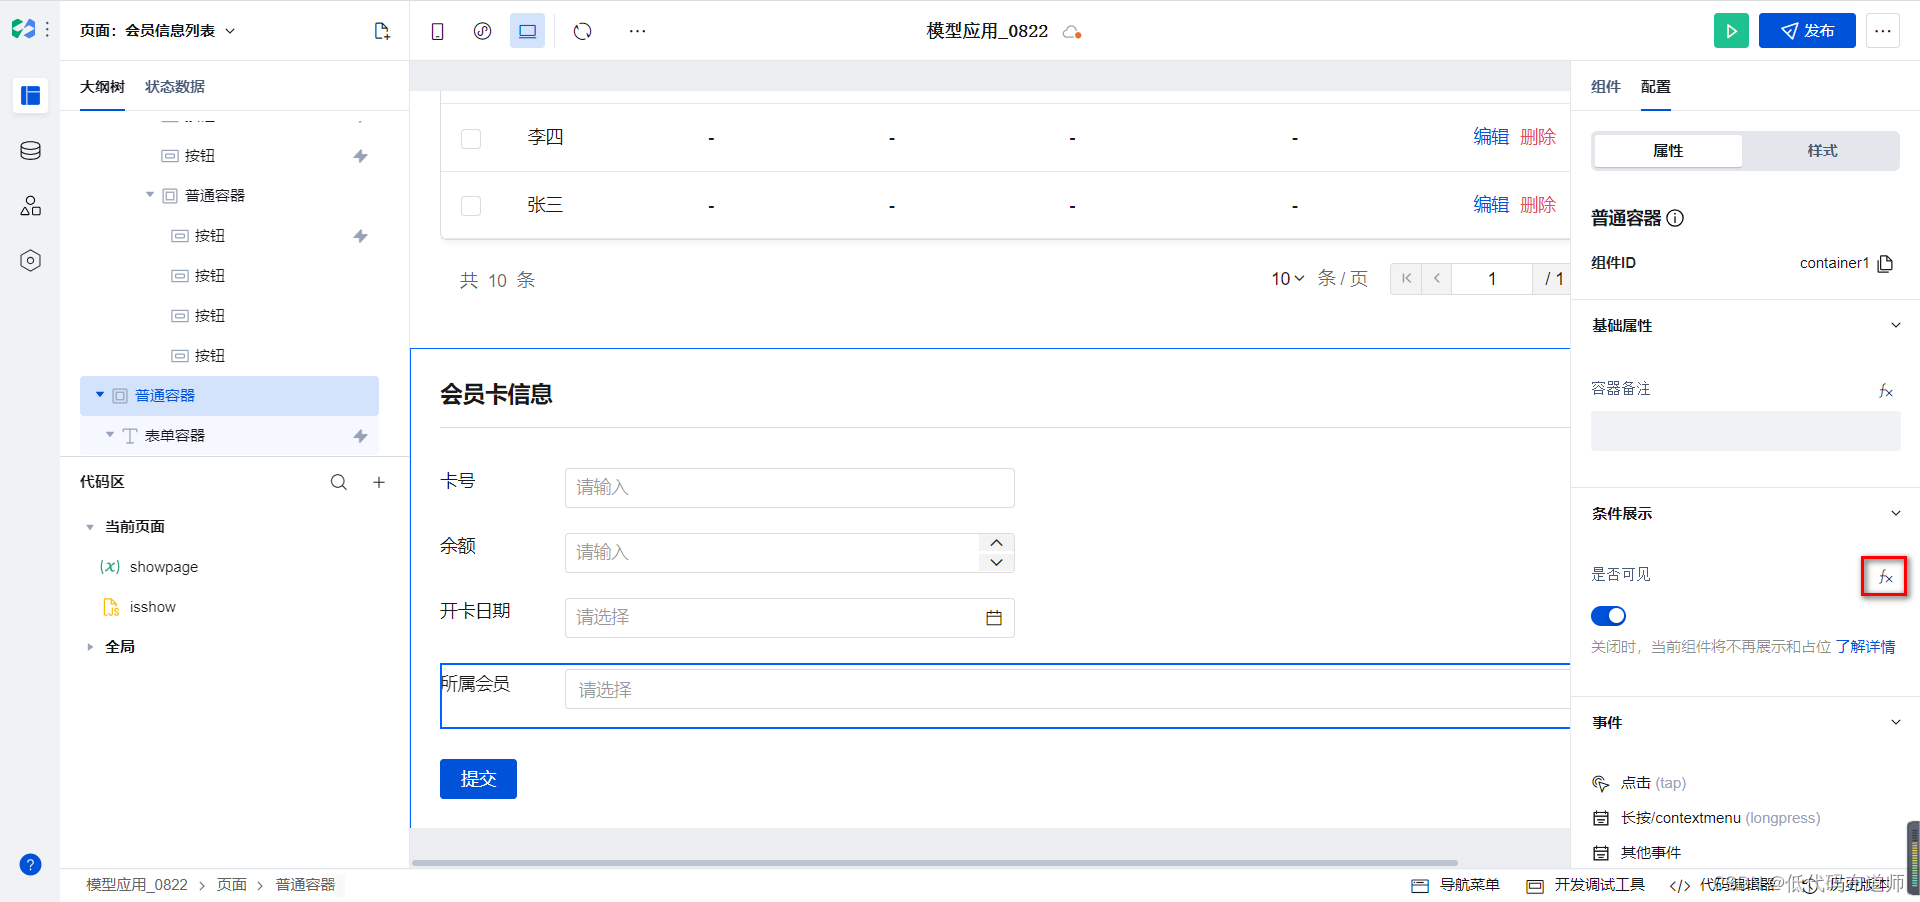This screenshot has height=902, width=1920.
Task: Click the new page icon
Action: point(382,31)
